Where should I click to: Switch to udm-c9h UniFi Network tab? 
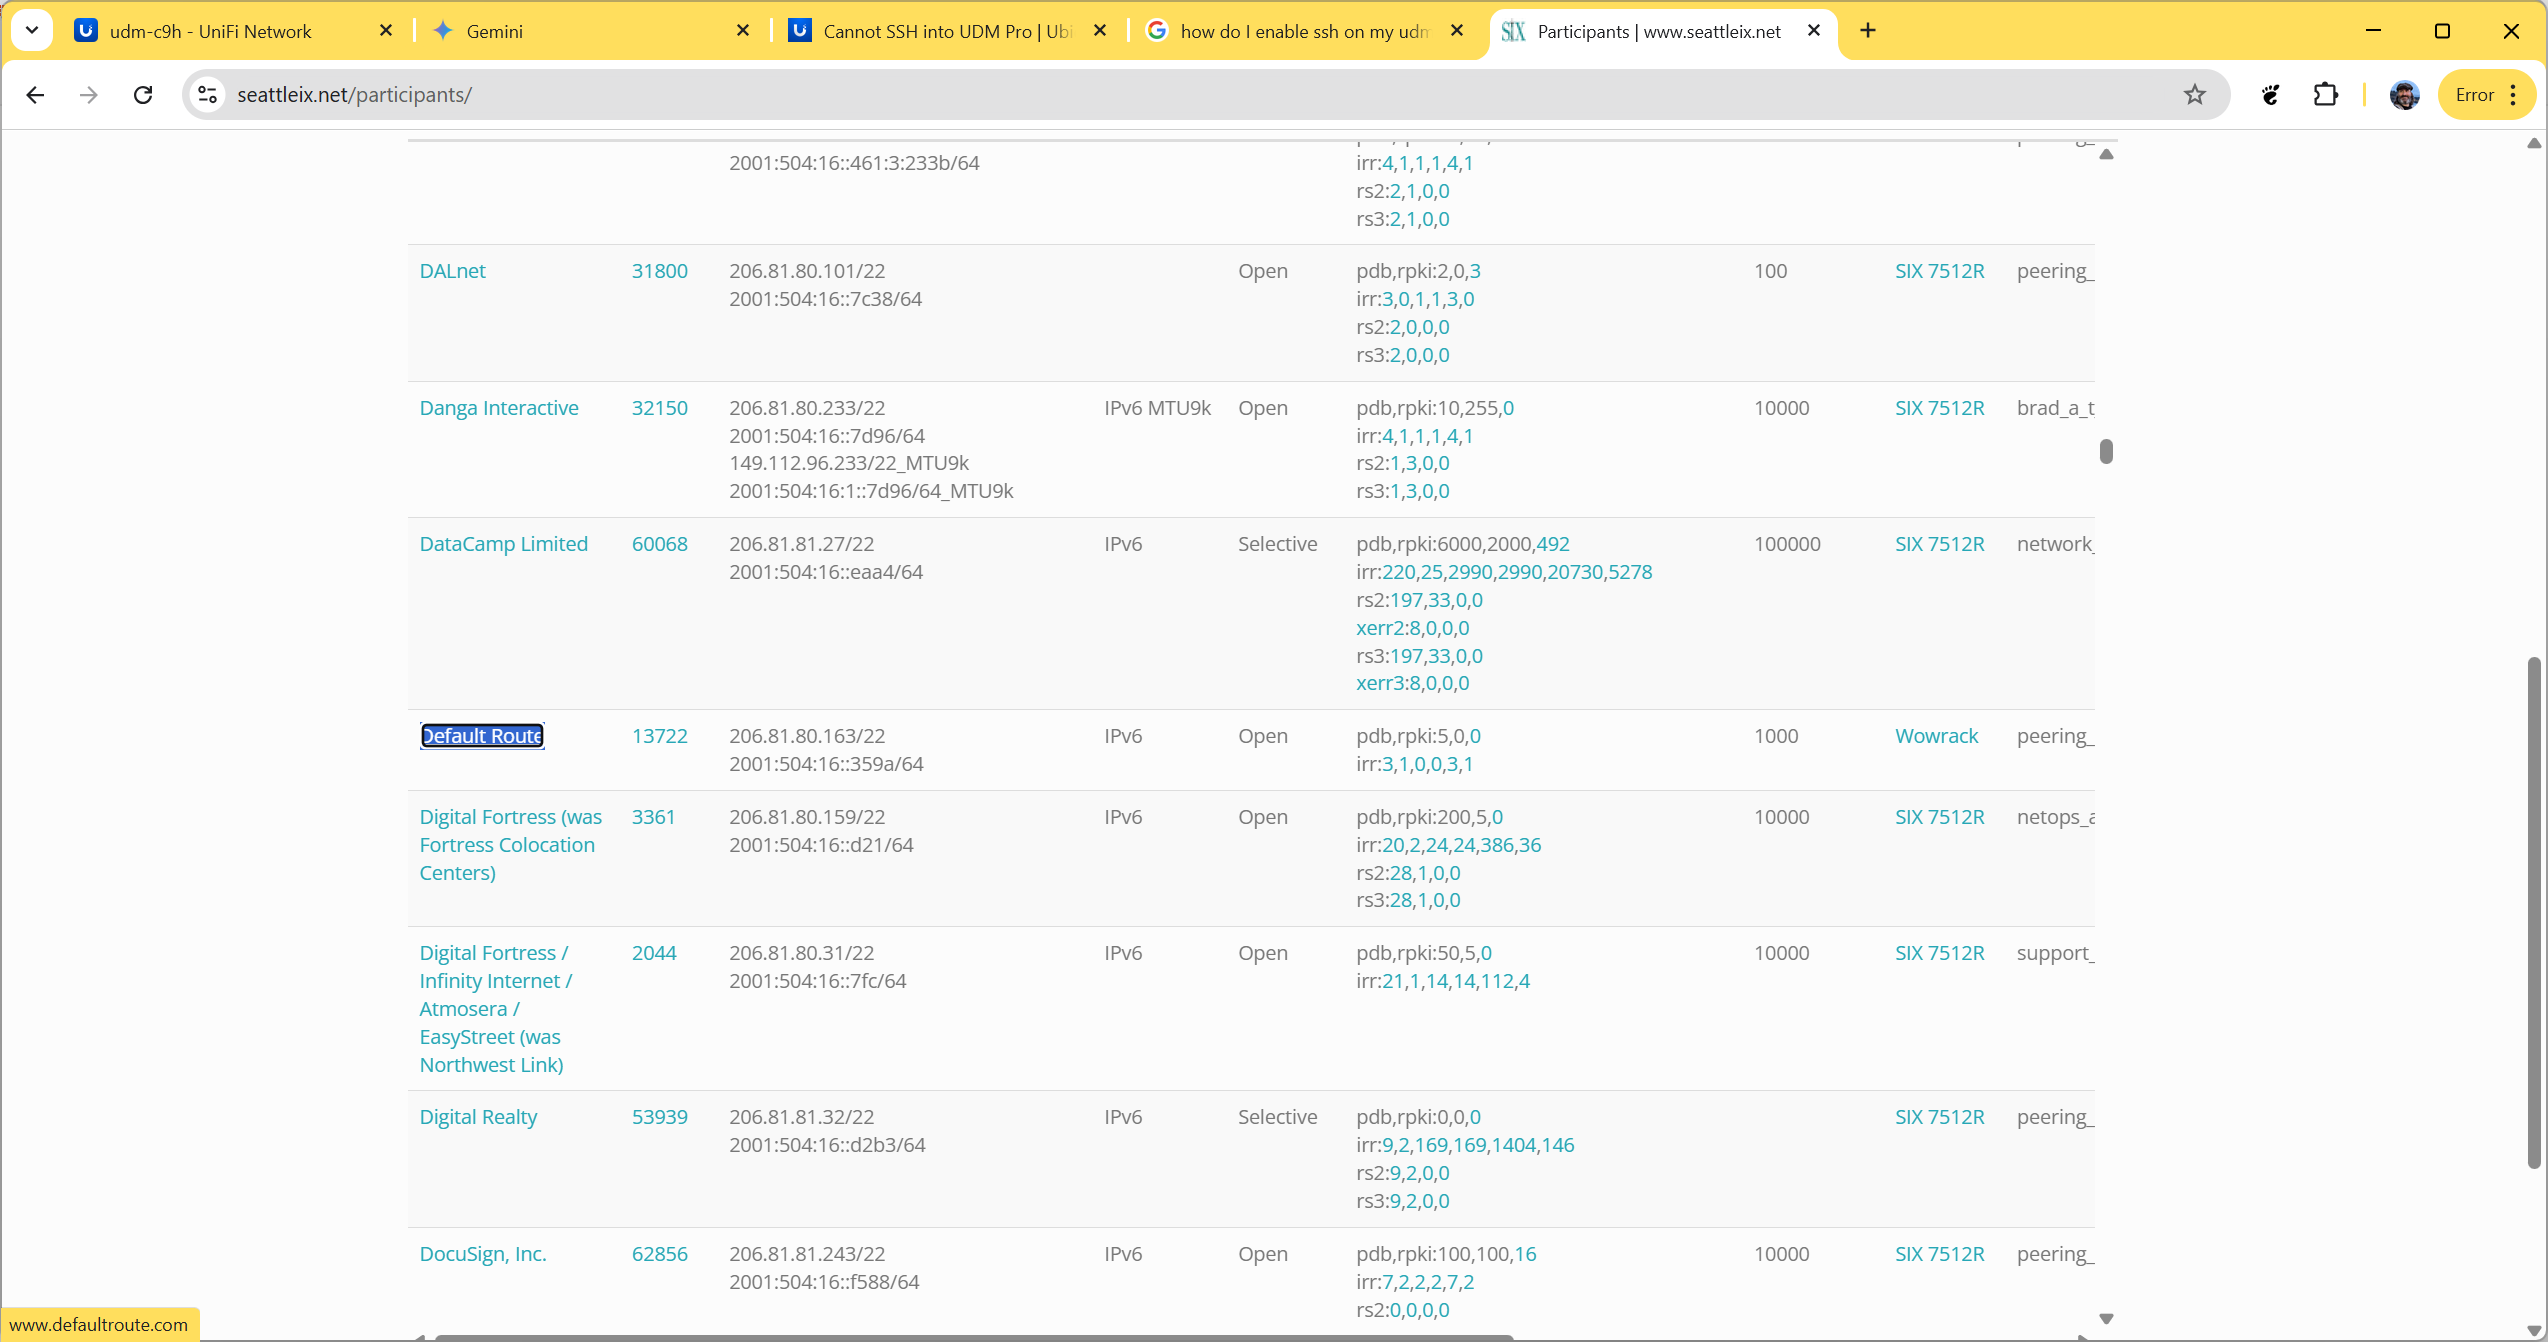pyautogui.click(x=210, y=31)
